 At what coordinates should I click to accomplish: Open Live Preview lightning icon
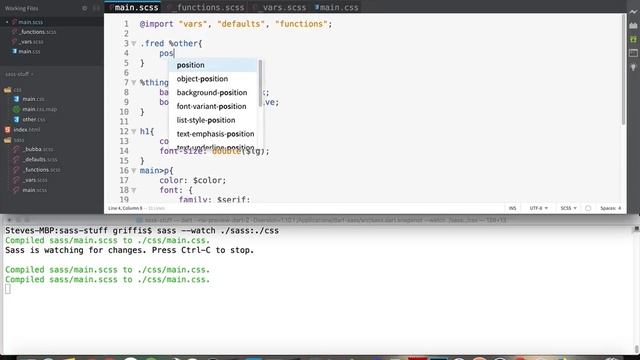click(x=633, y=12)
